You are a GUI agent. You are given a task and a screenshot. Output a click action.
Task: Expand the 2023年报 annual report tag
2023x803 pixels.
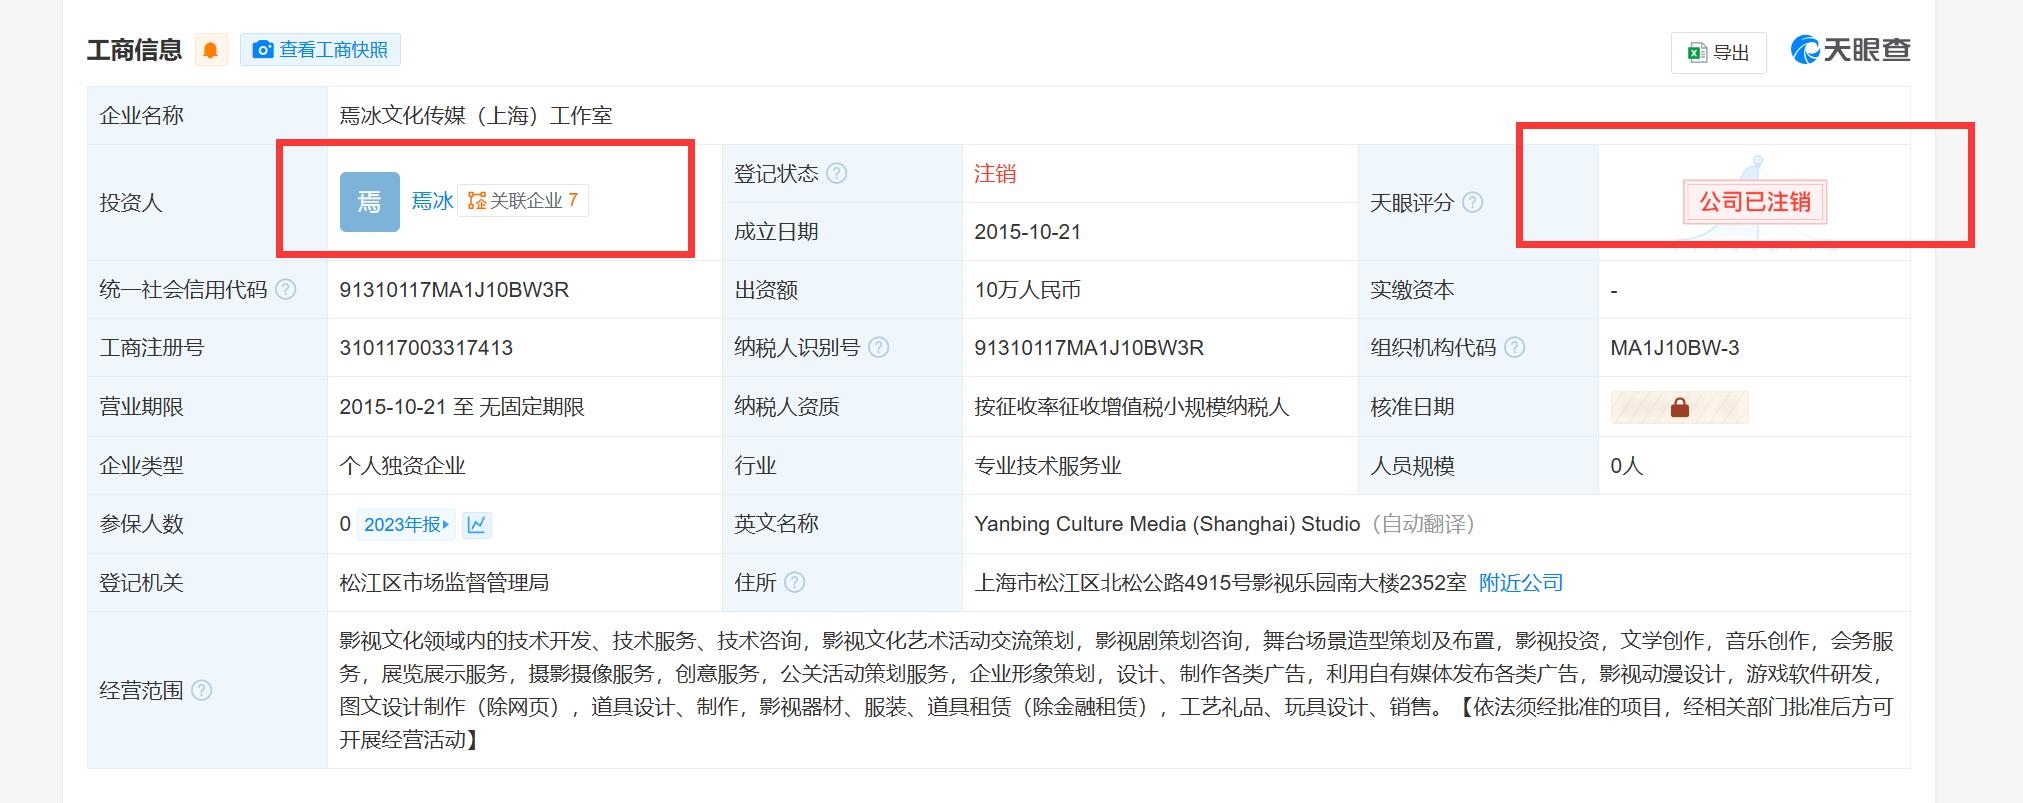point(406,525)
